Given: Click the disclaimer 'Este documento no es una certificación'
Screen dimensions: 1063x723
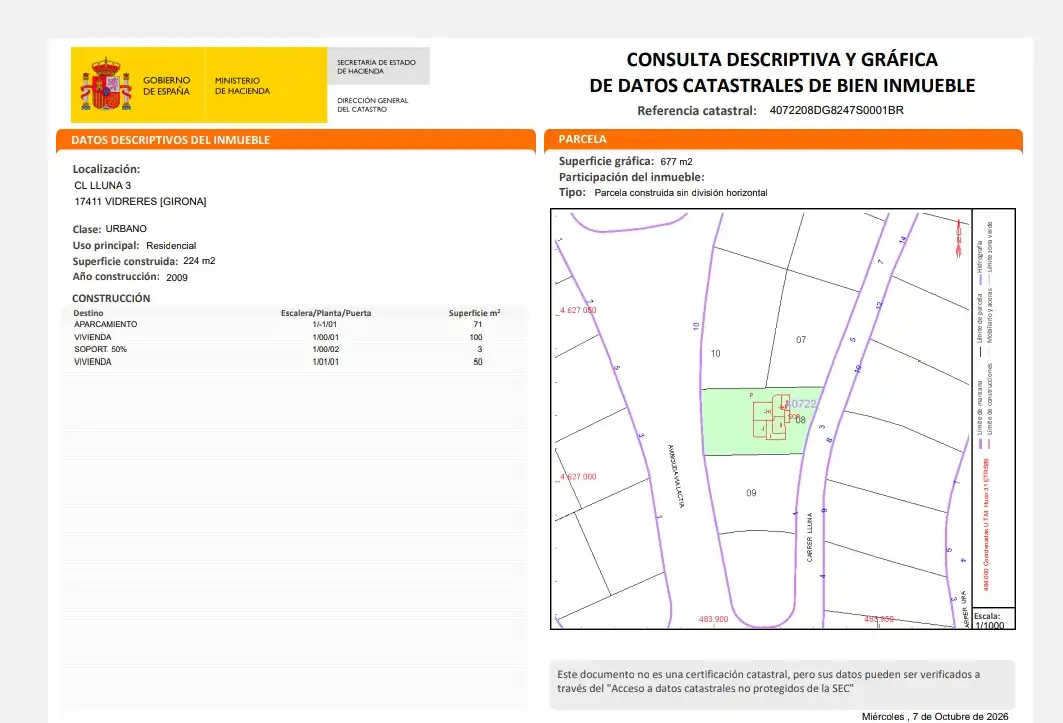Looking at the screenshot, I should coord(768,681).
